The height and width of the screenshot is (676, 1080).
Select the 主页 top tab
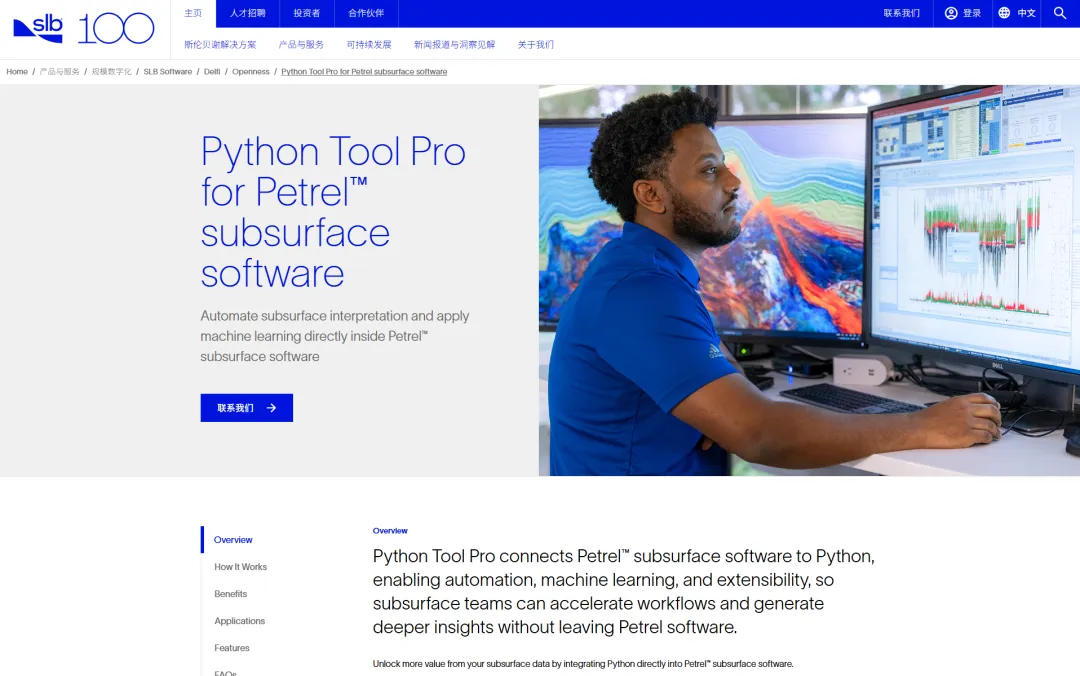(x=193, y=13)
